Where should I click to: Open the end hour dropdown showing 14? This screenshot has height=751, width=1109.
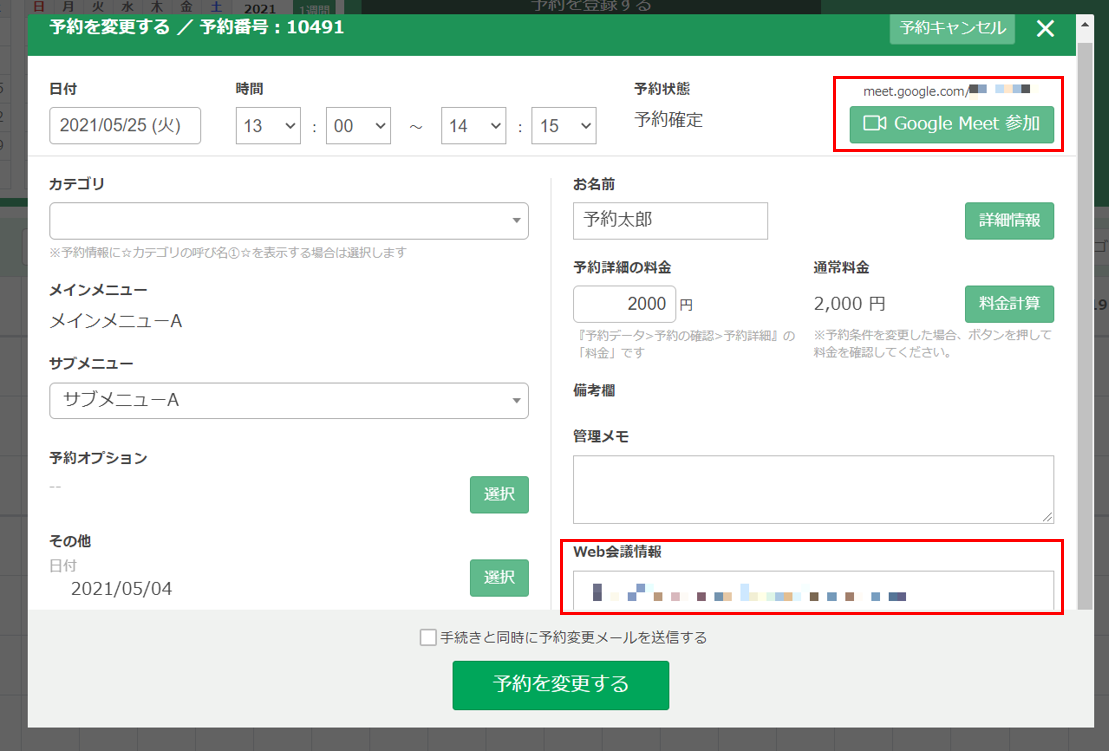pyautogui.click(x=473, y=126)
